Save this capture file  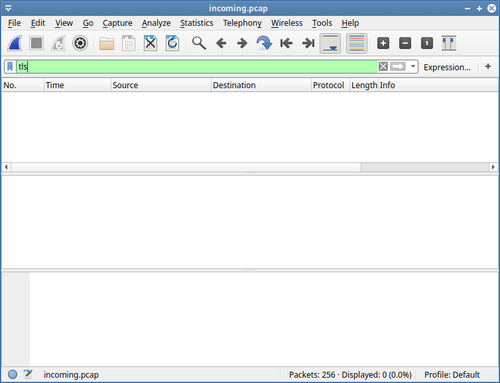(128, 43)
